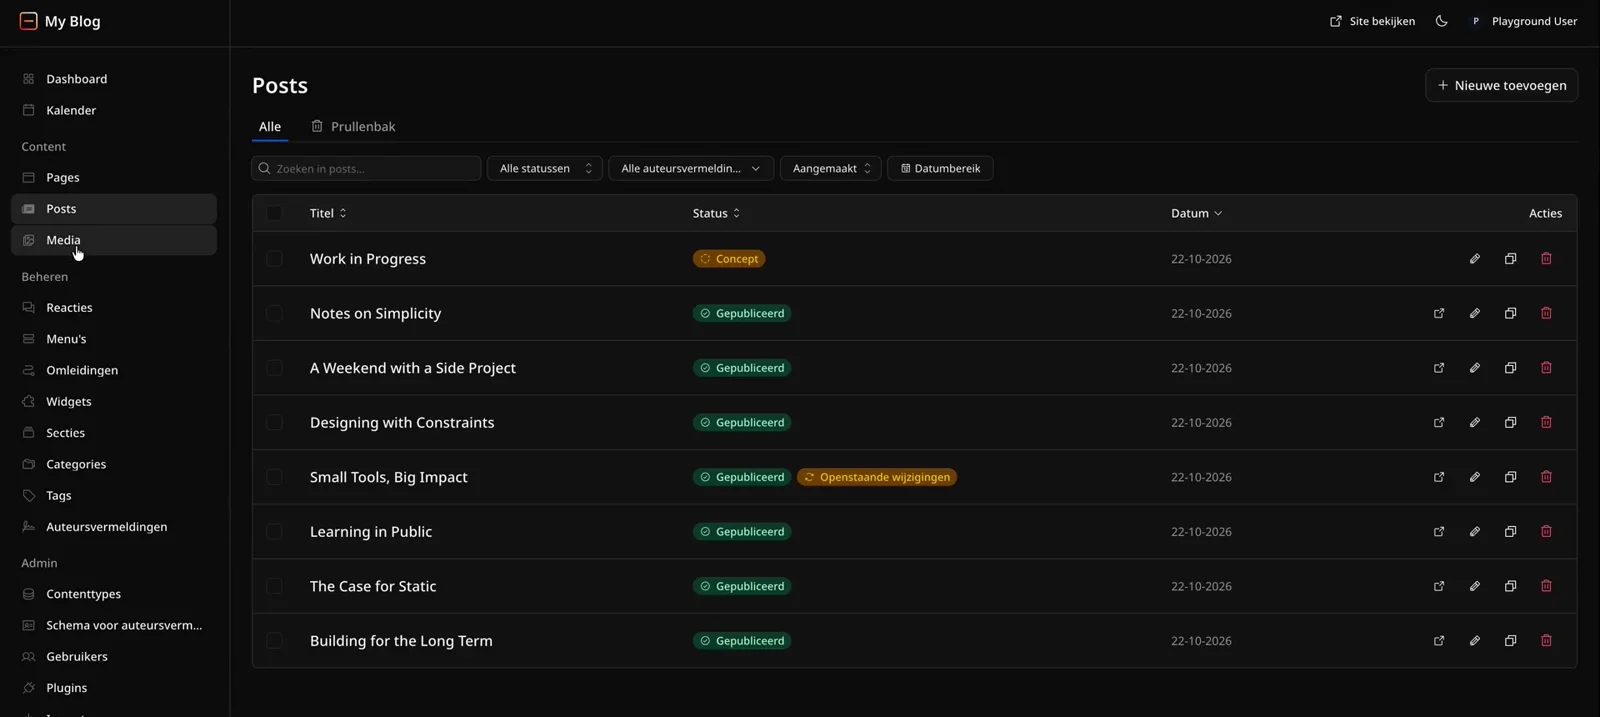
Task: Open the Small Tools, Big Impact post
Action: (x=389, y=477)
